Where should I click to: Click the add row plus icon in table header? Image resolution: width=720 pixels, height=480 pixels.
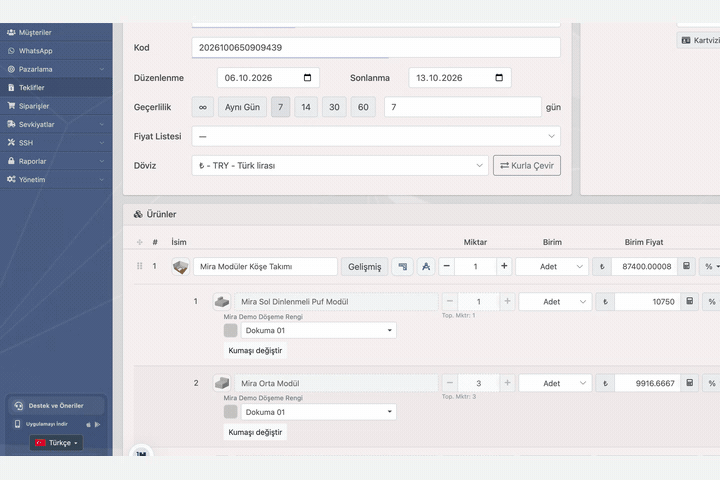[x=140, y=242]
